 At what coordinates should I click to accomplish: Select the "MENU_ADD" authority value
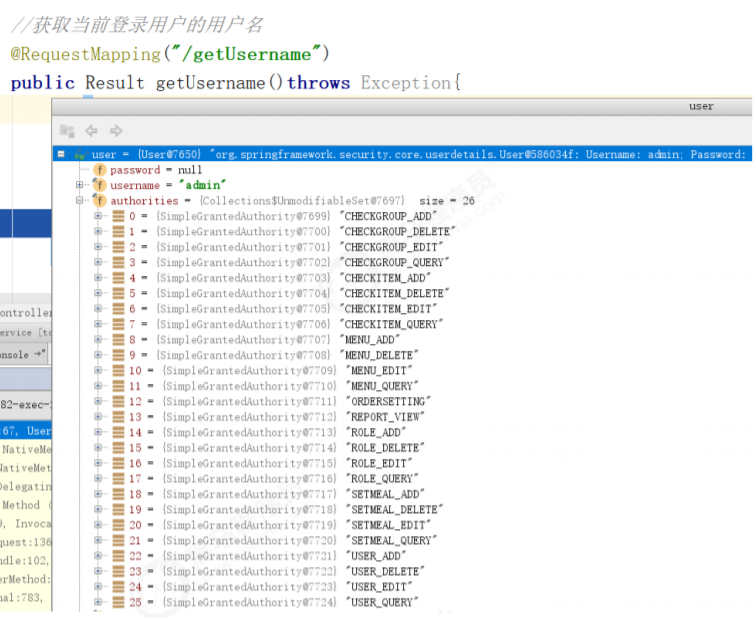point(370,339)
